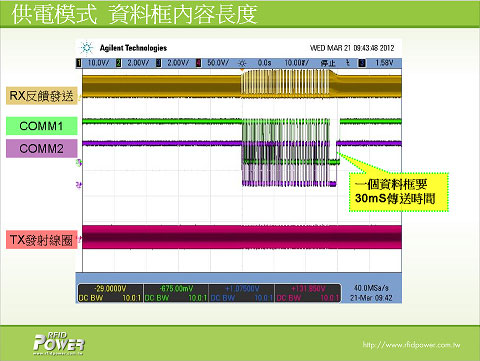This screenshot has width=480, height=361.
Task: Click the yellow 30mS callout note
Action: point(399,192)
